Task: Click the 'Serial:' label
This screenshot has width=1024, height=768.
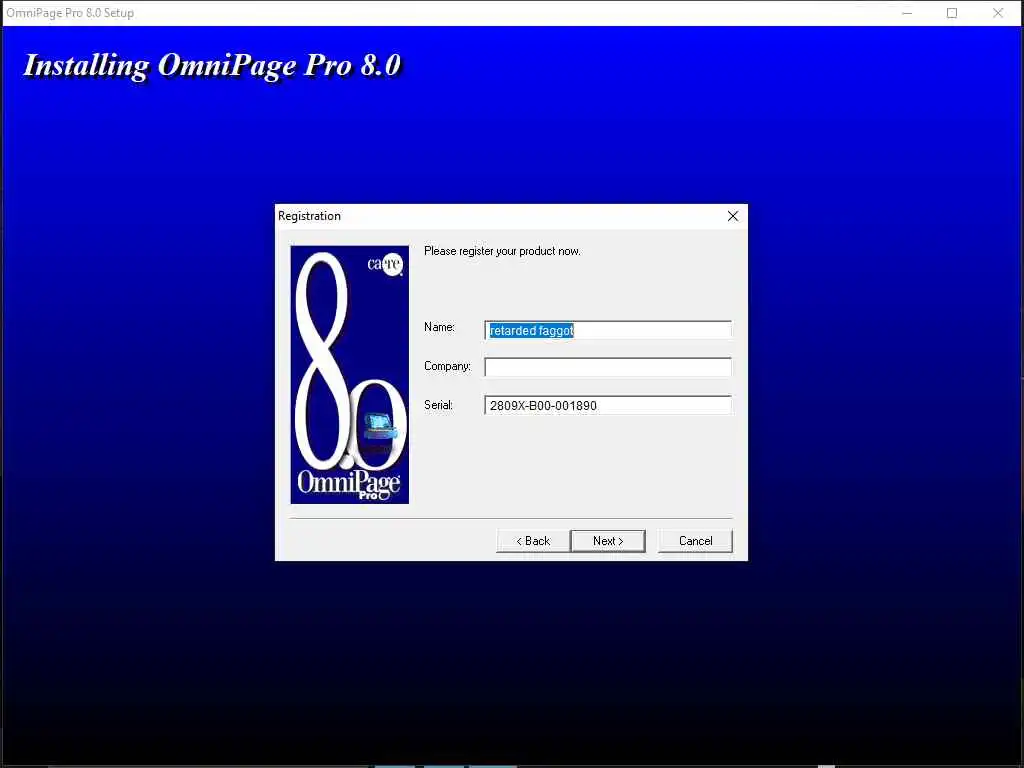Action: (438, 405)
